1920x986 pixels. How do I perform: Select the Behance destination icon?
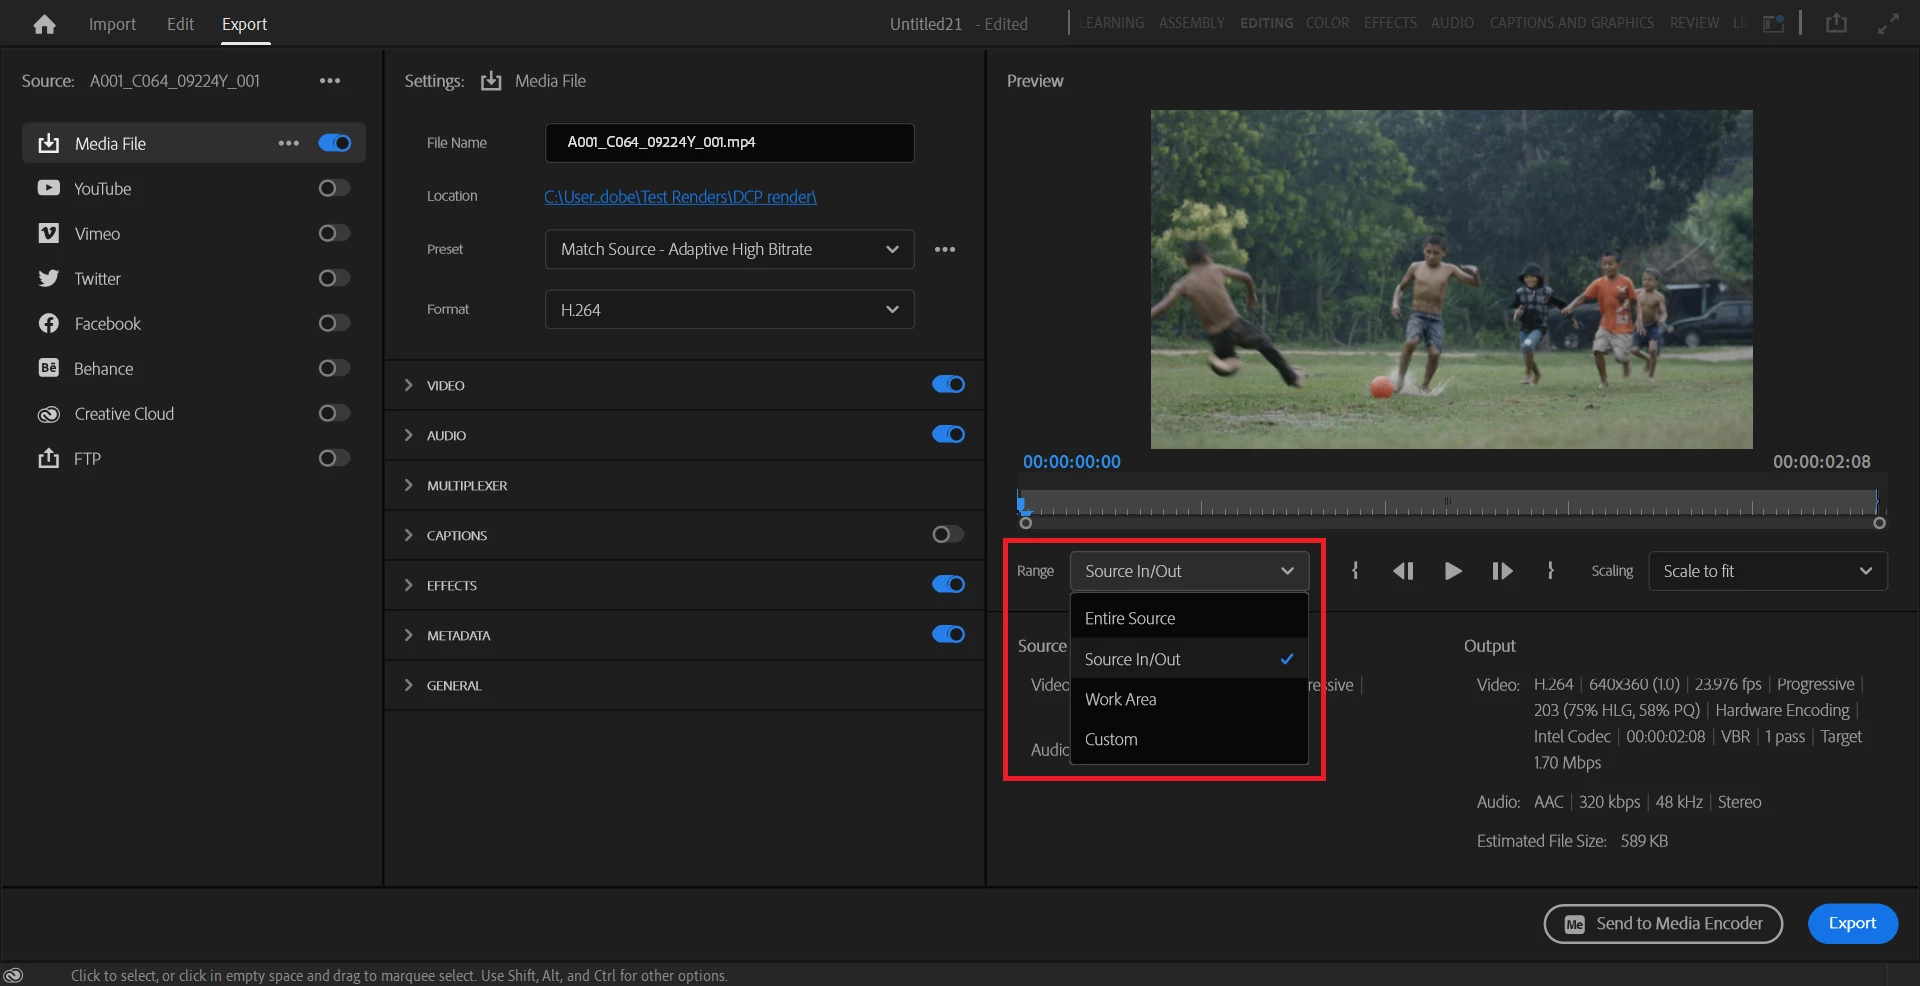(x=48, y=368)
